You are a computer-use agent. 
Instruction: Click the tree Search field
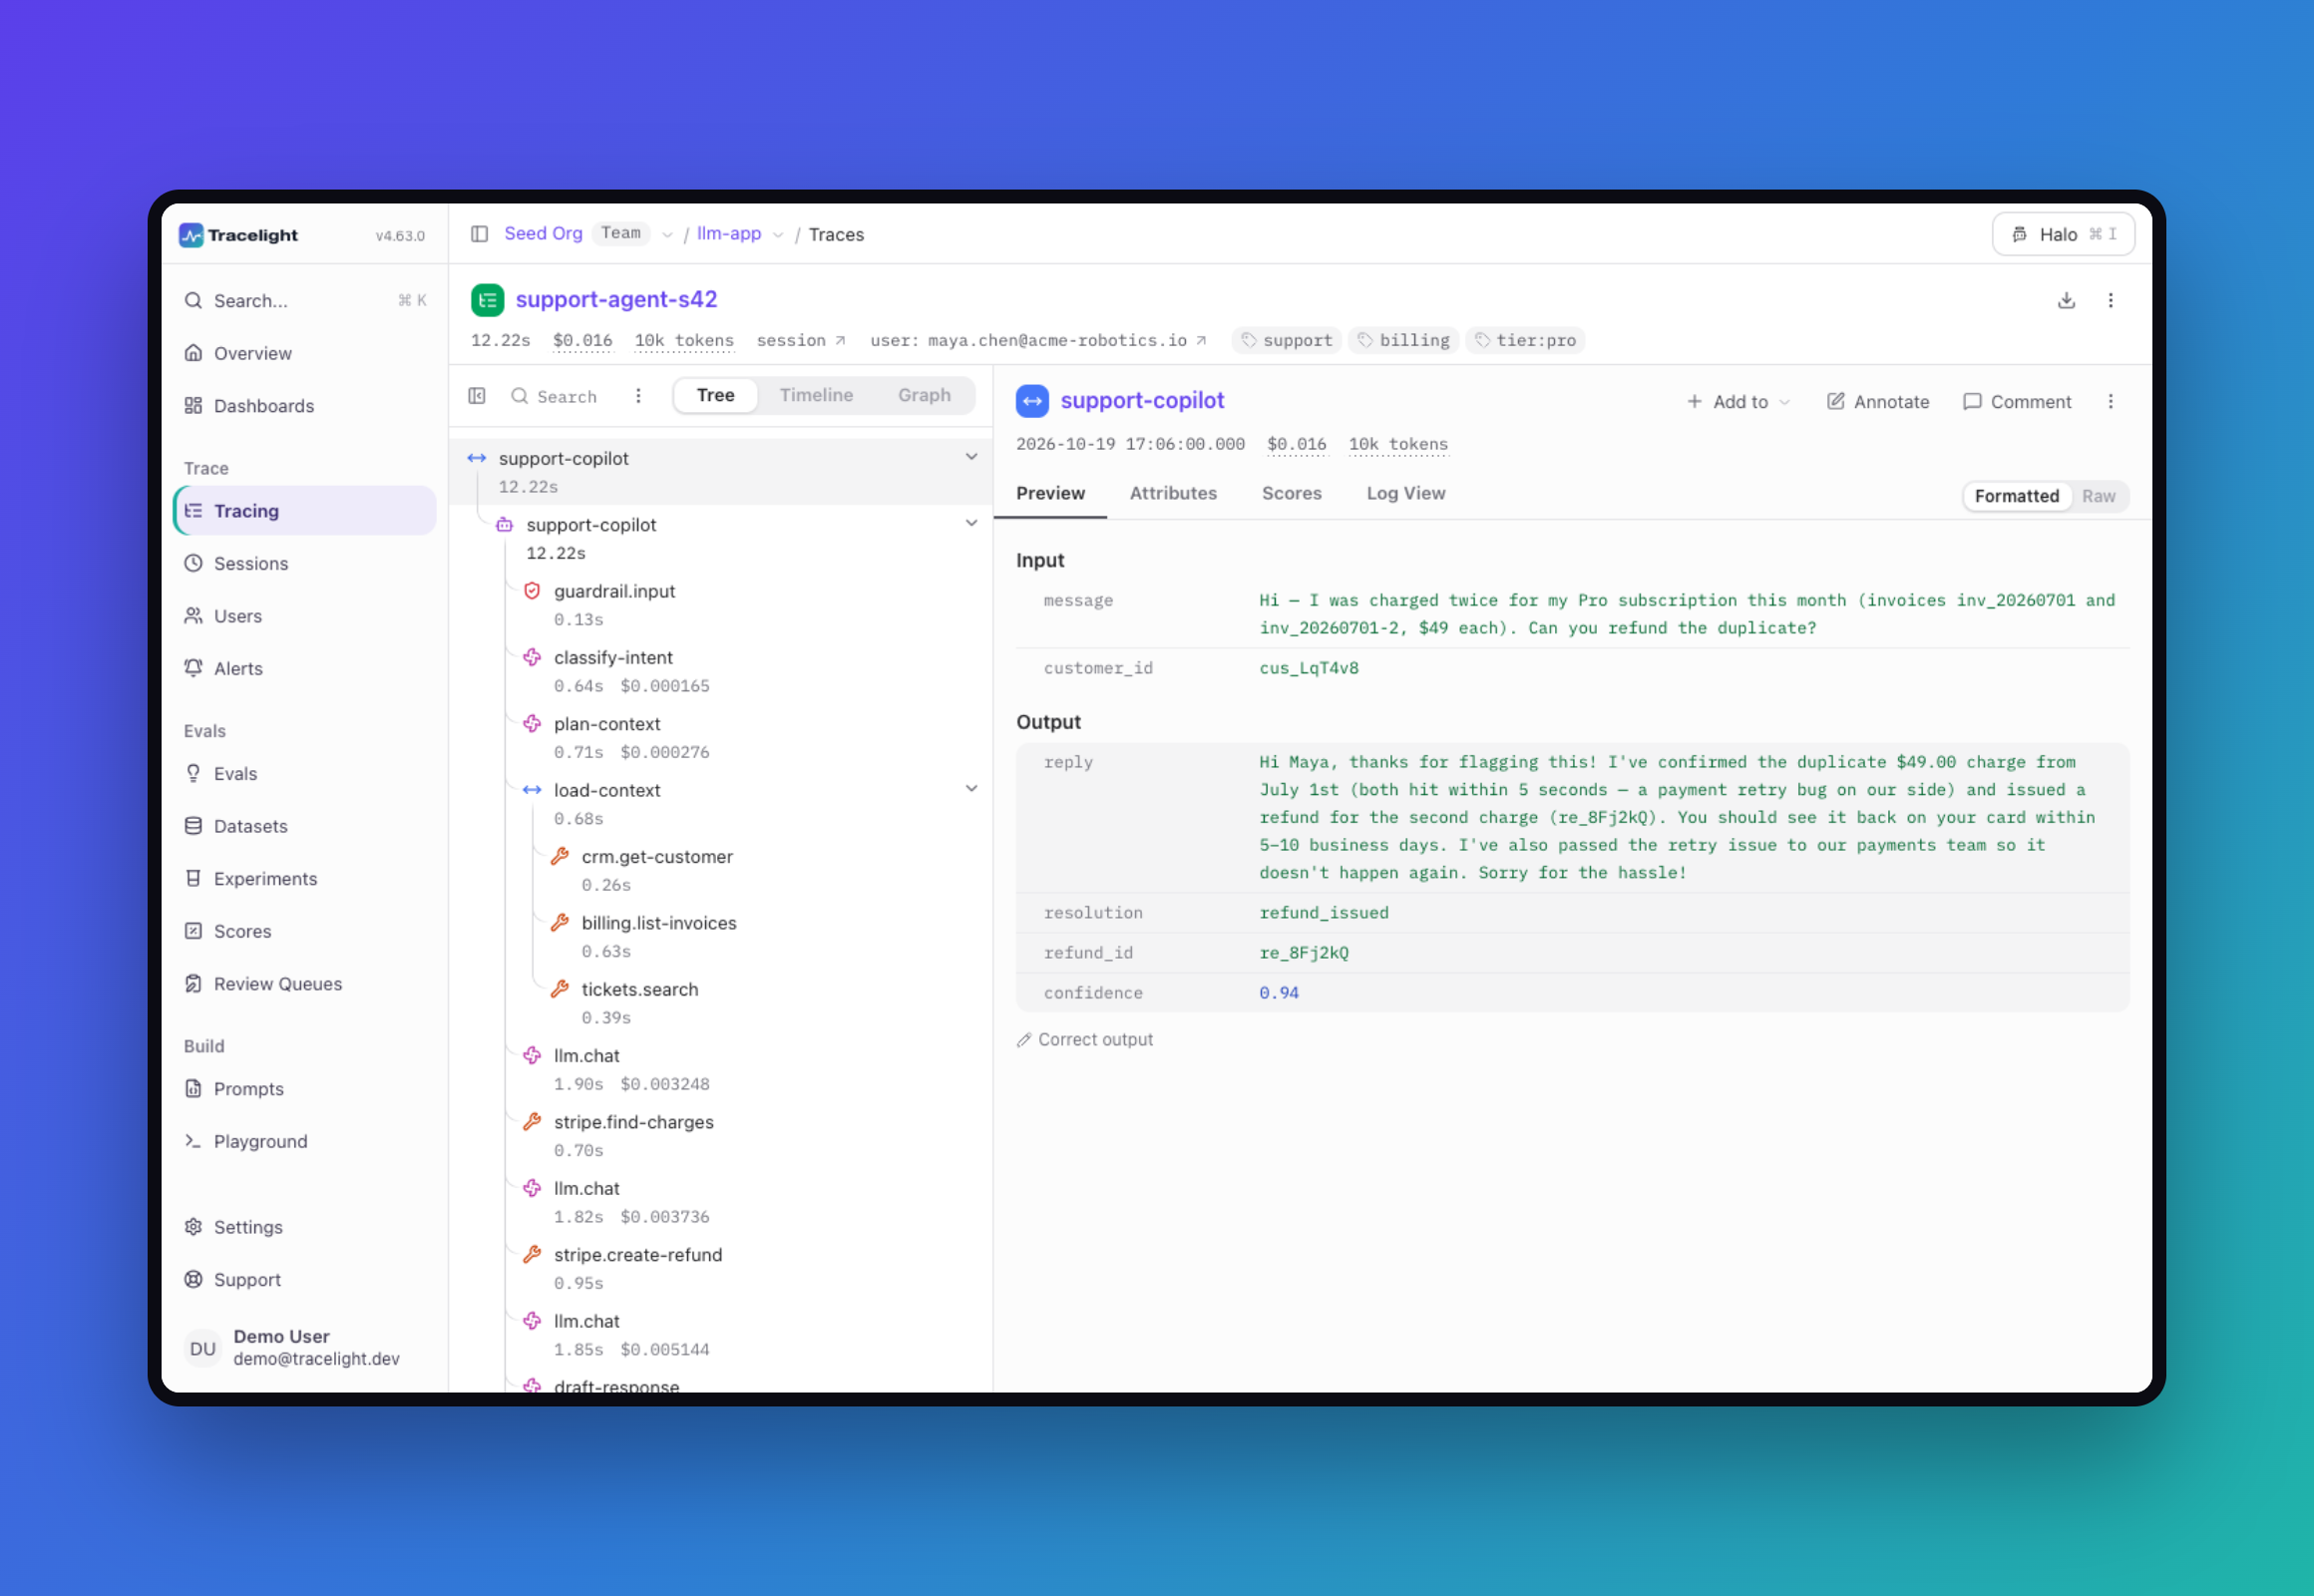click(x=555, y=396)
